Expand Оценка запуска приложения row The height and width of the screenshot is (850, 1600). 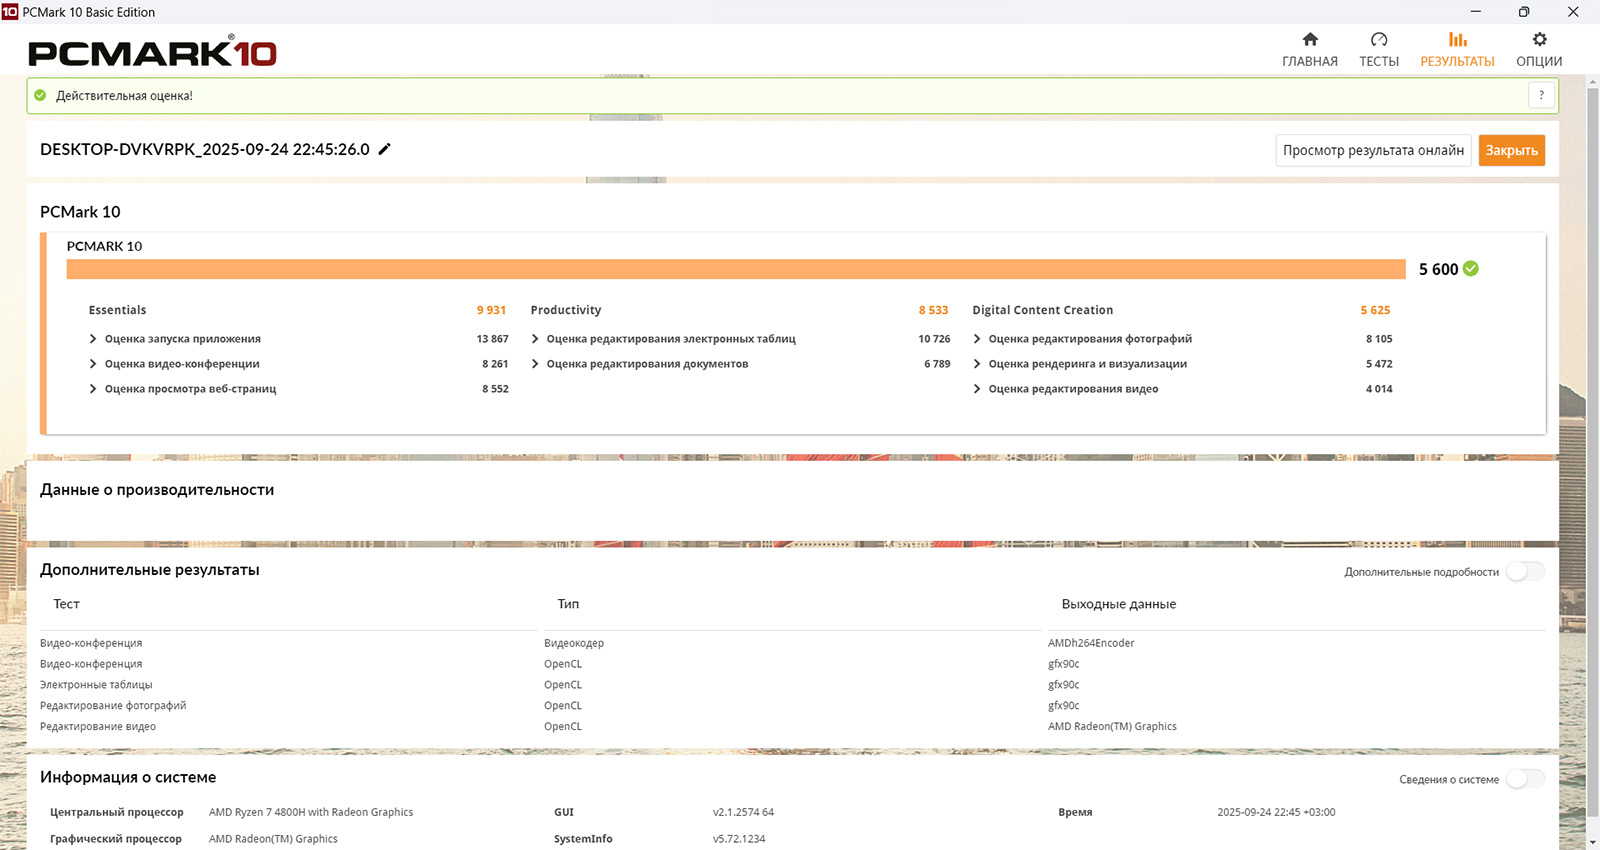pyautogui.click(x=93, y=339)
